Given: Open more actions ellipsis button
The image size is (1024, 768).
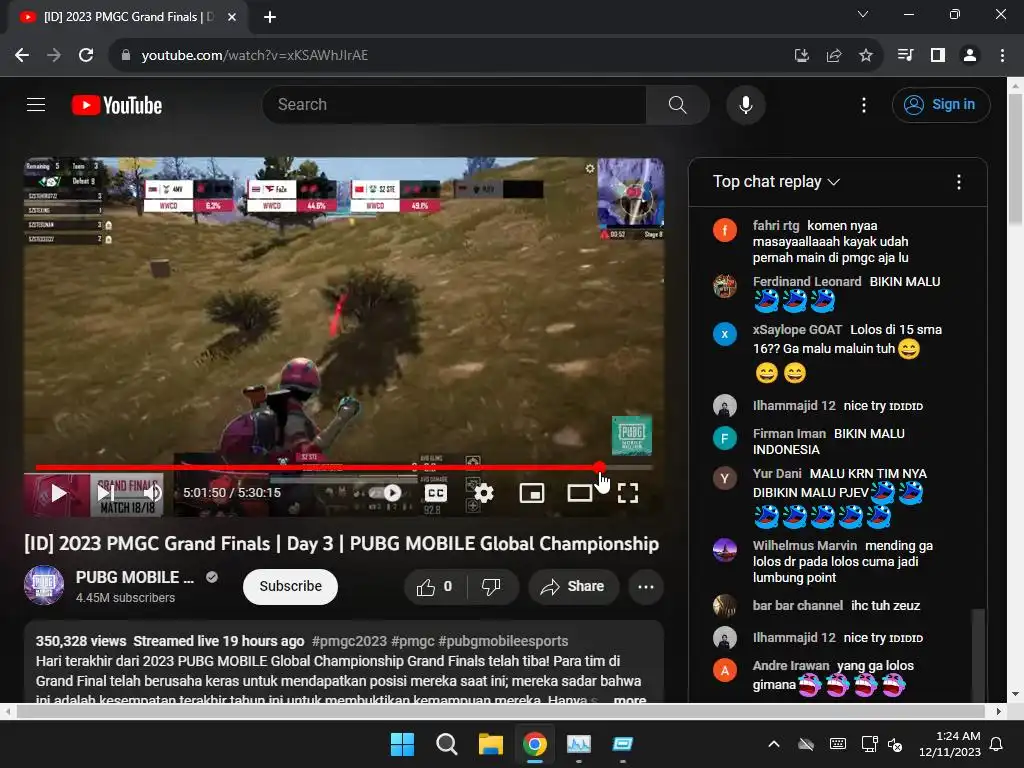Looking at the screenshot, I should [x=646, y=586].
